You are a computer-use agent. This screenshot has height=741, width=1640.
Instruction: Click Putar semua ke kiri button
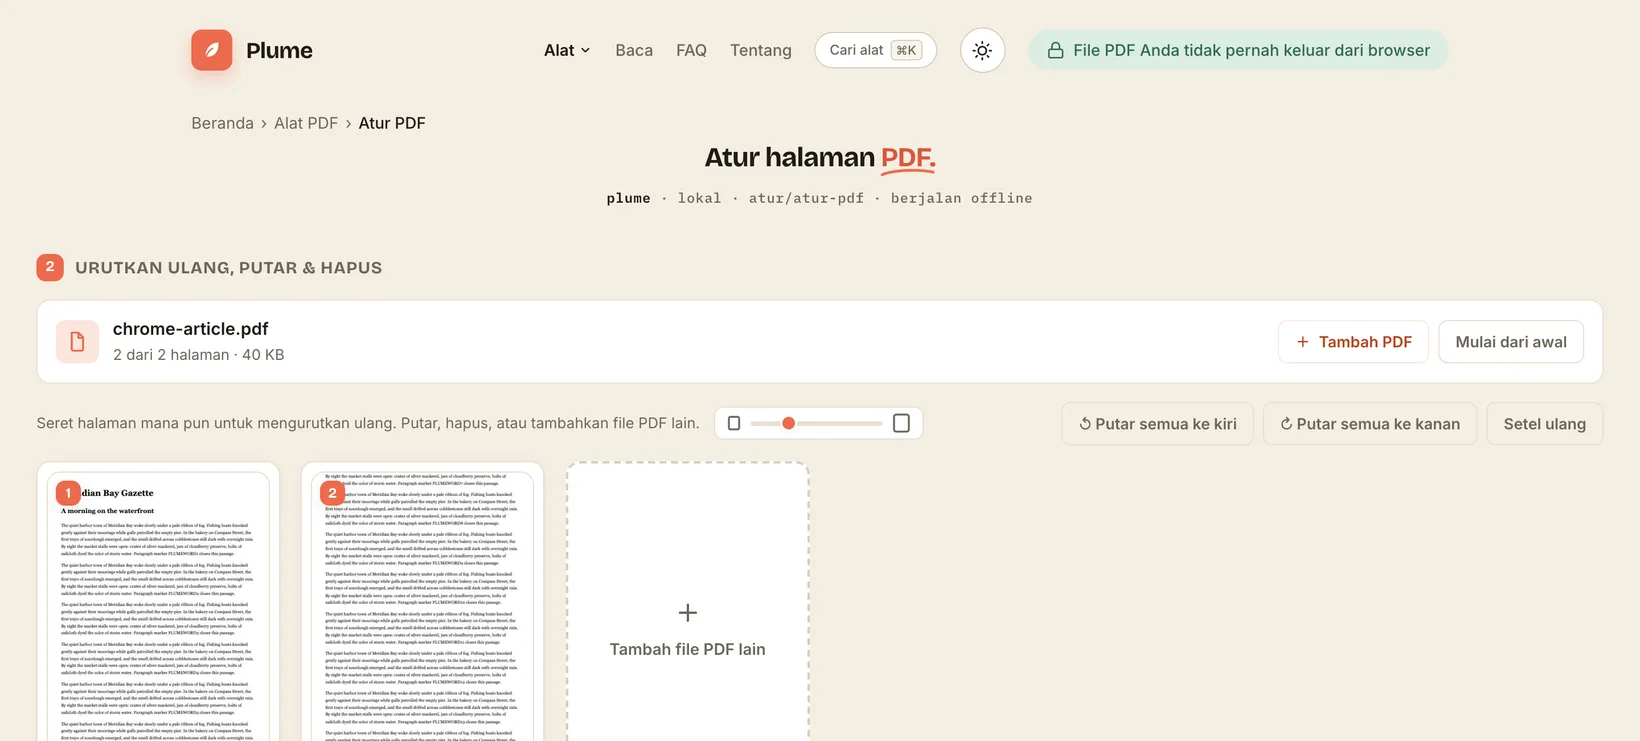coord(1158,424)
